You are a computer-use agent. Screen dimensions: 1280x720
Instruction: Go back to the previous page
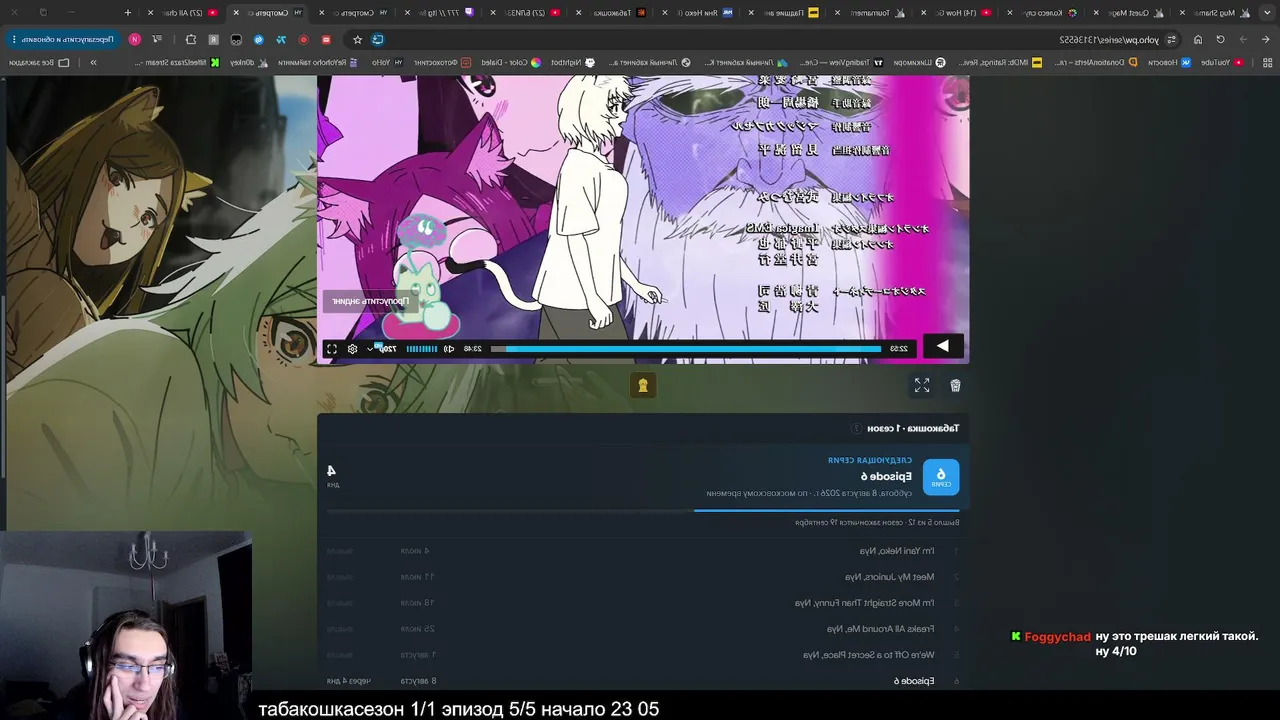click(1265, 39)
